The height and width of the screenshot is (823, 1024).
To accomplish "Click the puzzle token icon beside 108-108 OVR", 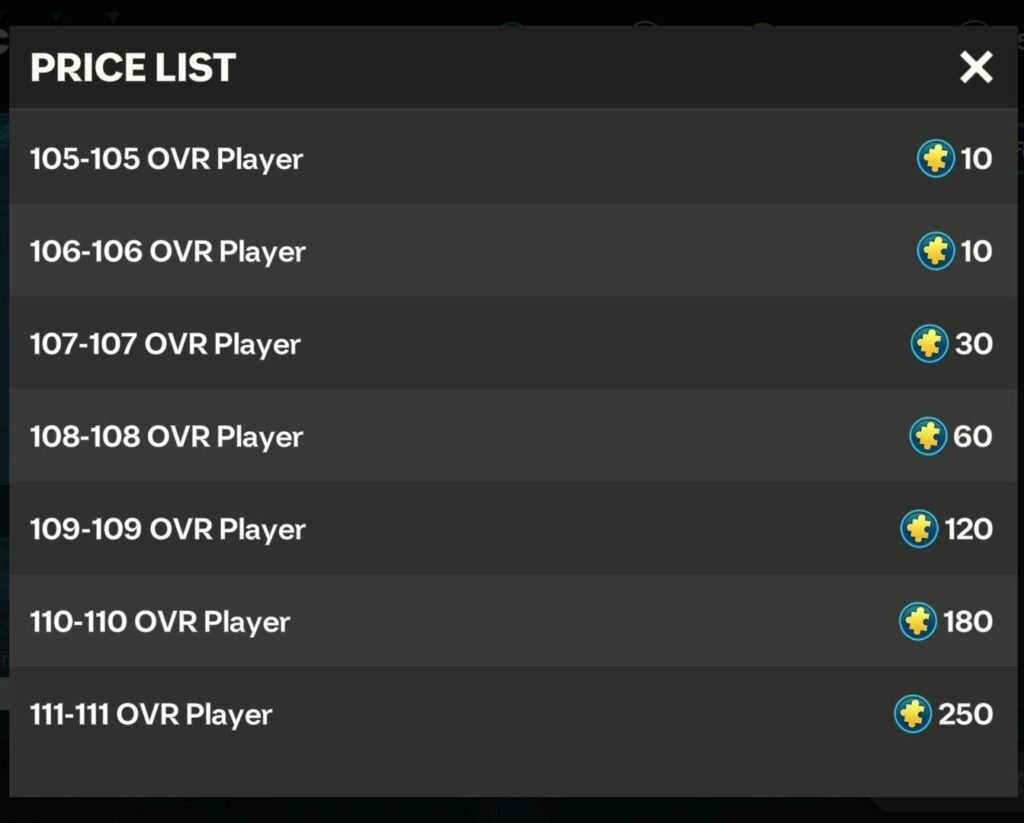I will pyautogui.click(x=927, y=436).
